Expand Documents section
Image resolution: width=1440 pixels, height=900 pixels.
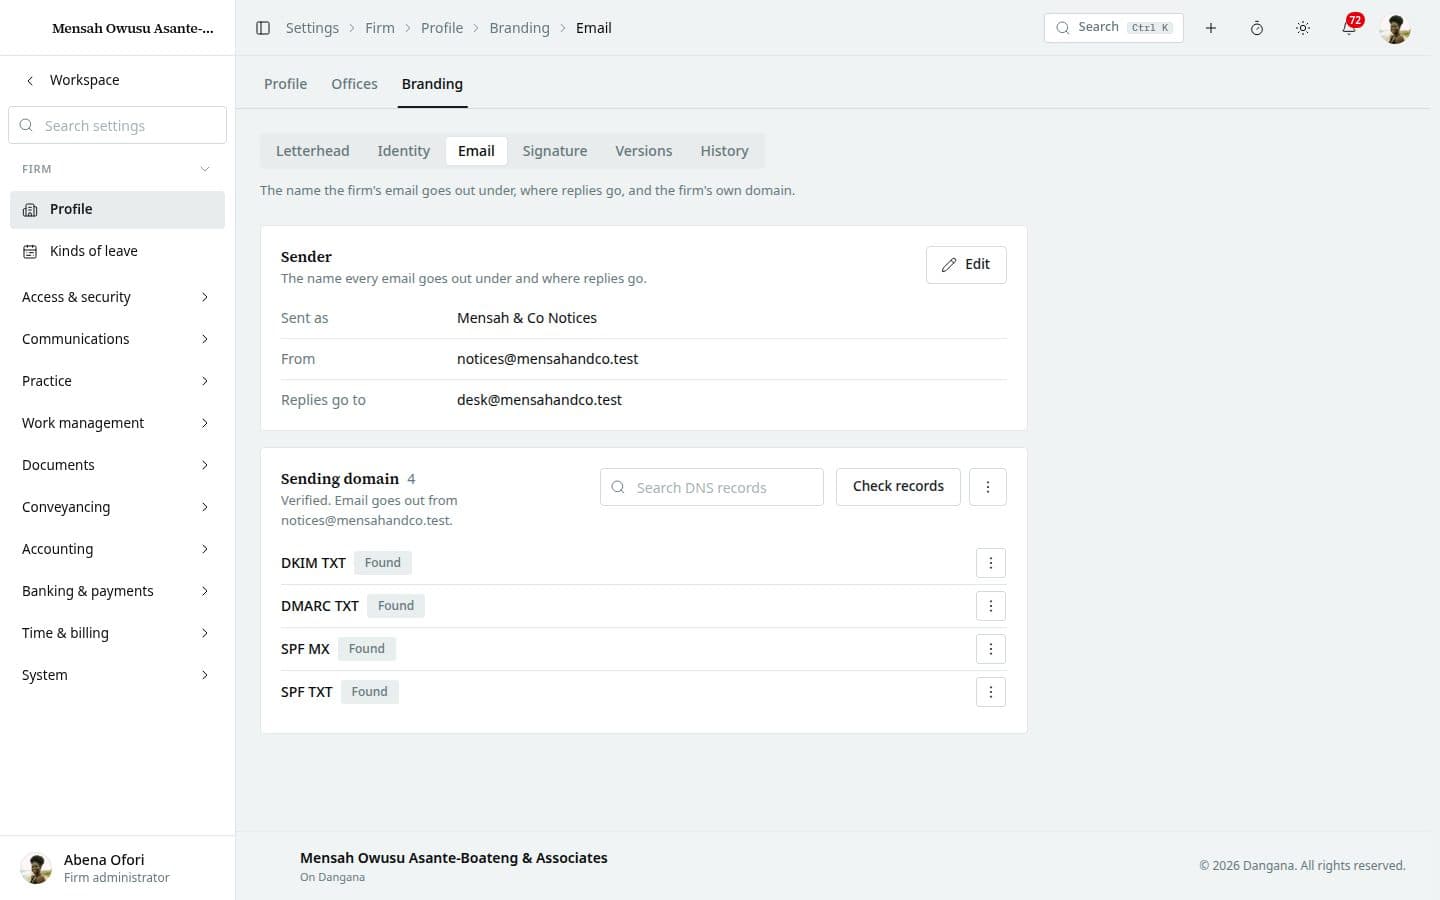[117, 465]
